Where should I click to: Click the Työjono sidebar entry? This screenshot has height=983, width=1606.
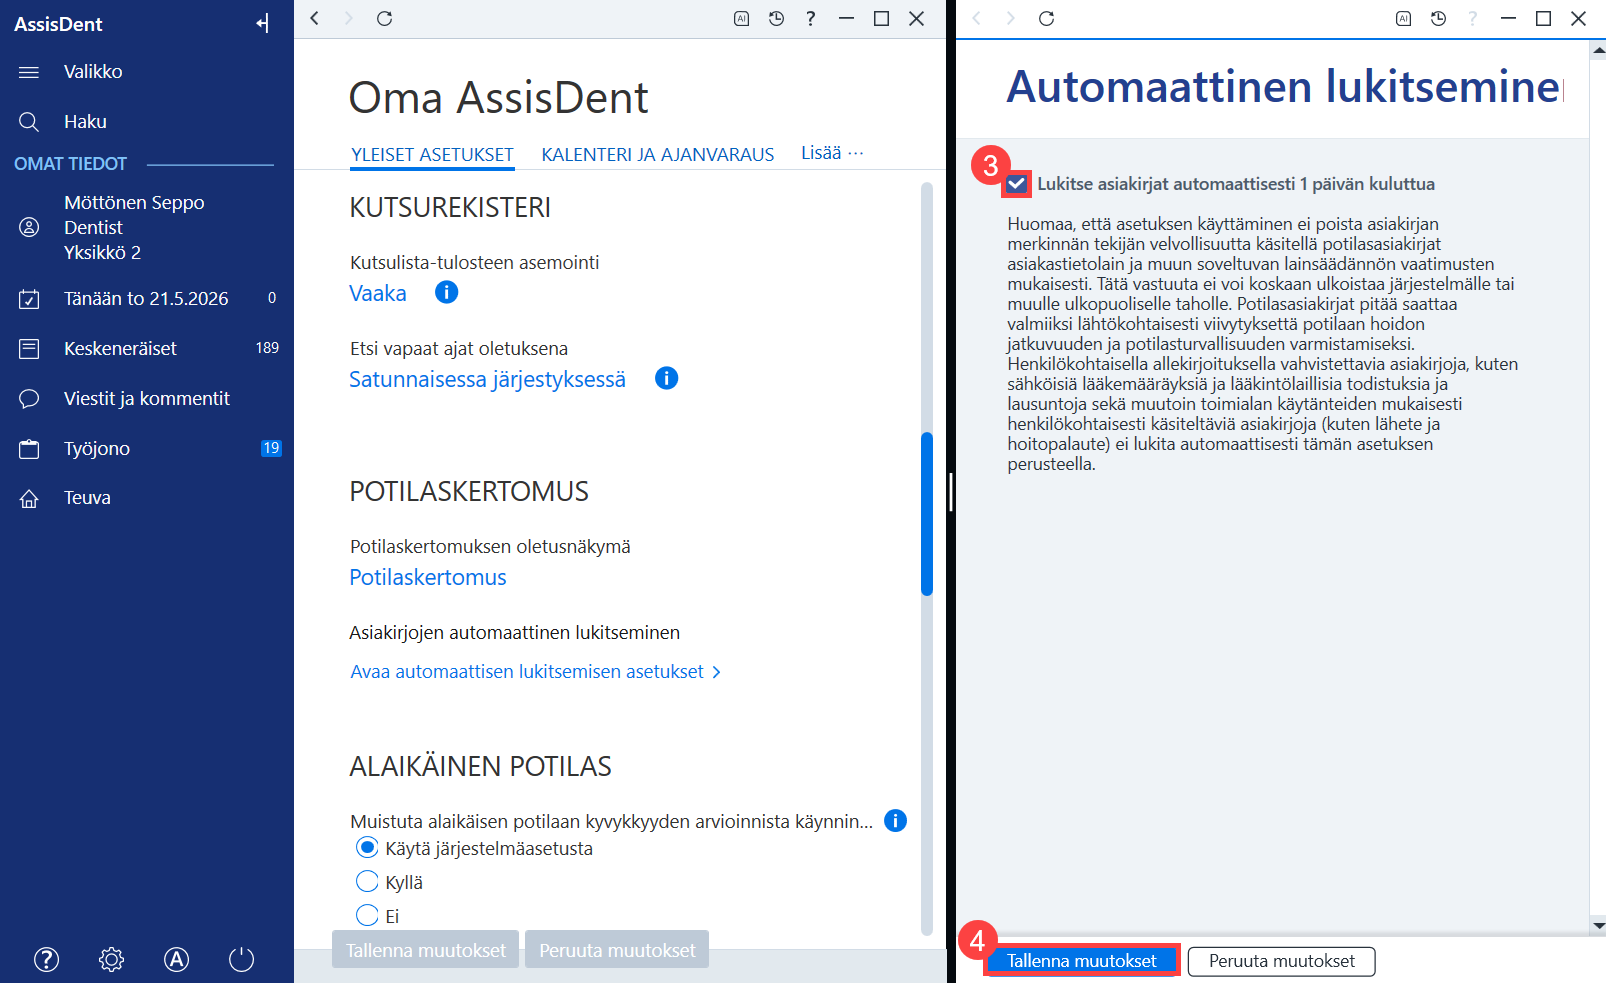coord(97,449)
